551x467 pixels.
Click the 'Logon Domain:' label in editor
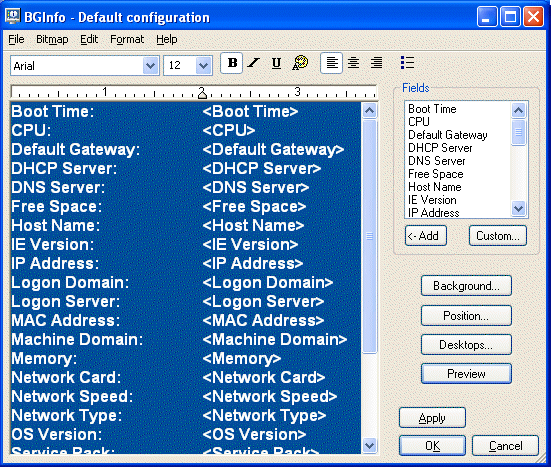(70, 283)
